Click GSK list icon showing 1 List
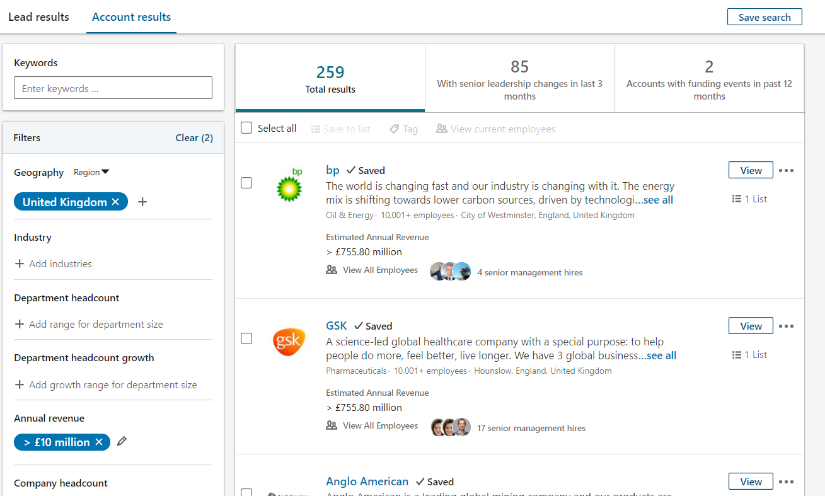This screenshot has height=496, width=825. click(737, 355)
